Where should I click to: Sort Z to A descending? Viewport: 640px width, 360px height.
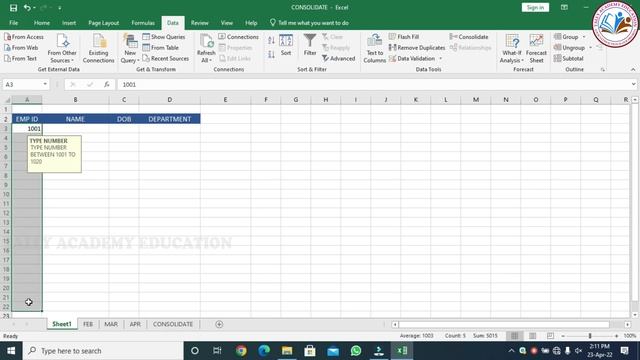pos(271,54)
